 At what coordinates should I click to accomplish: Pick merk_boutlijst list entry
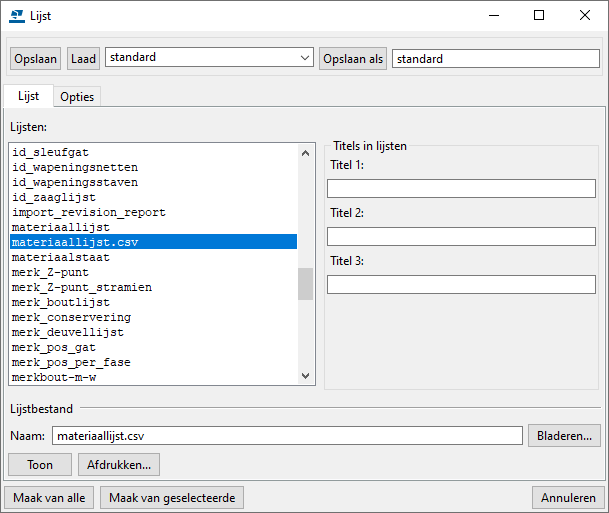coord(61,302)
